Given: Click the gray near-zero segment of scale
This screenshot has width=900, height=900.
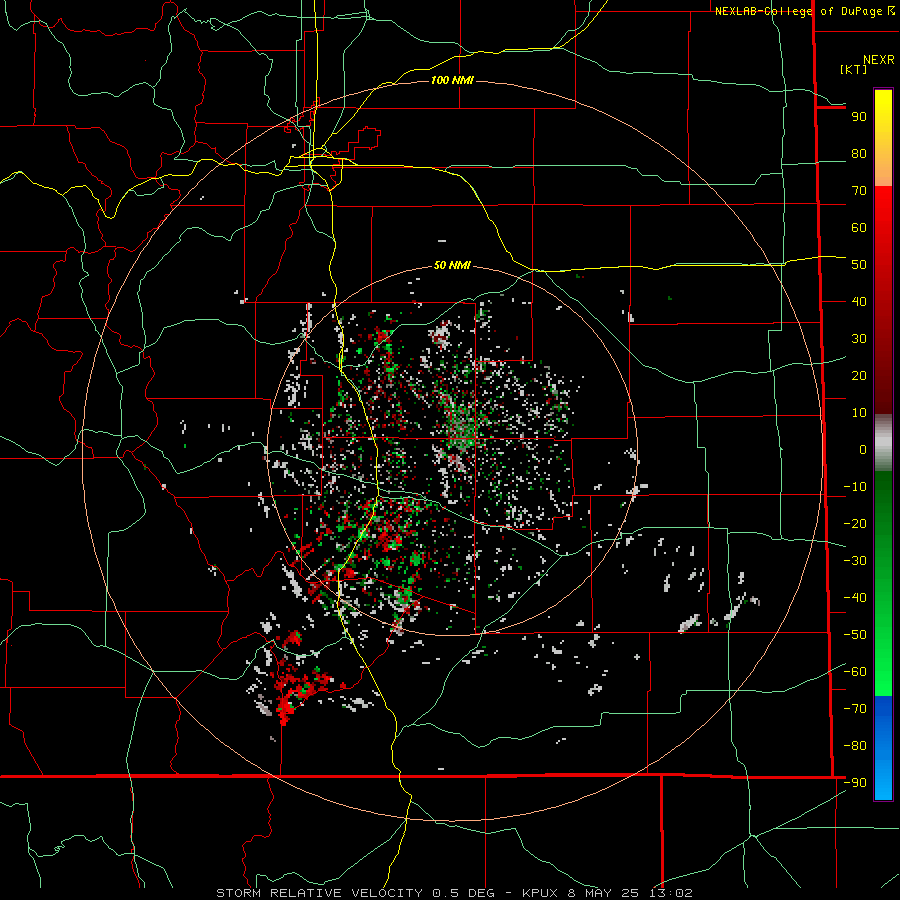Looking at the screenshot, I should coord(883,443).
